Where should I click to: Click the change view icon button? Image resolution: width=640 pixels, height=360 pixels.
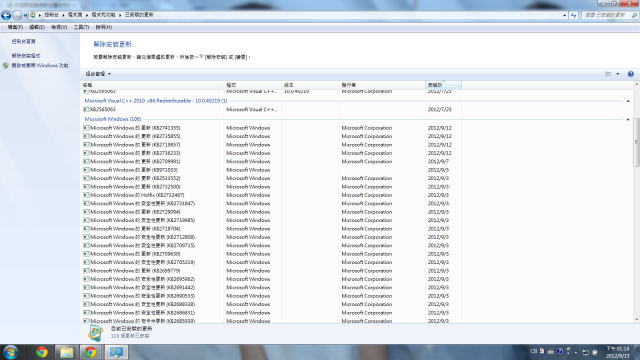[x=608, y=74]
